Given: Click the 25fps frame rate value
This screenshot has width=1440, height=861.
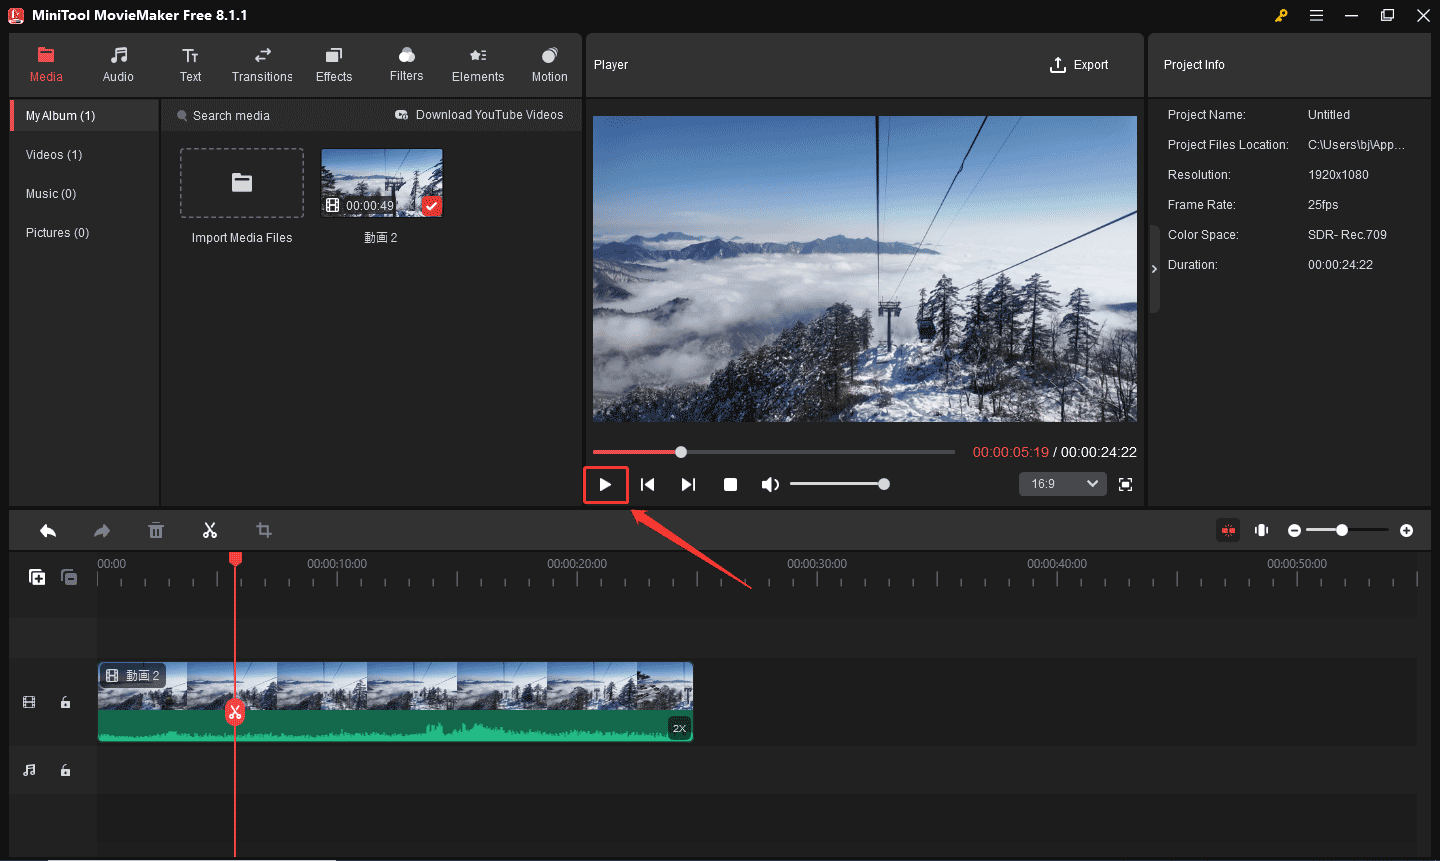Looking at the screenshot, I should pos(1323,205).
